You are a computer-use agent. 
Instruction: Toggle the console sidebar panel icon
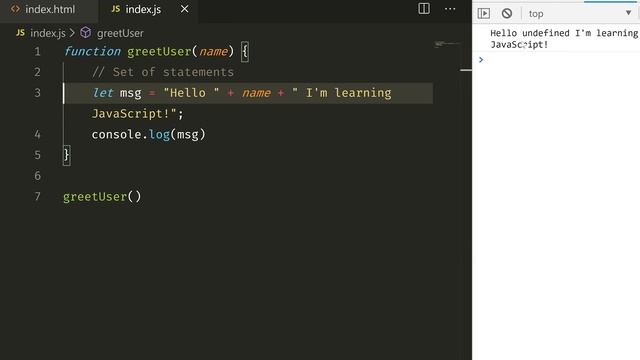[484, 13]
